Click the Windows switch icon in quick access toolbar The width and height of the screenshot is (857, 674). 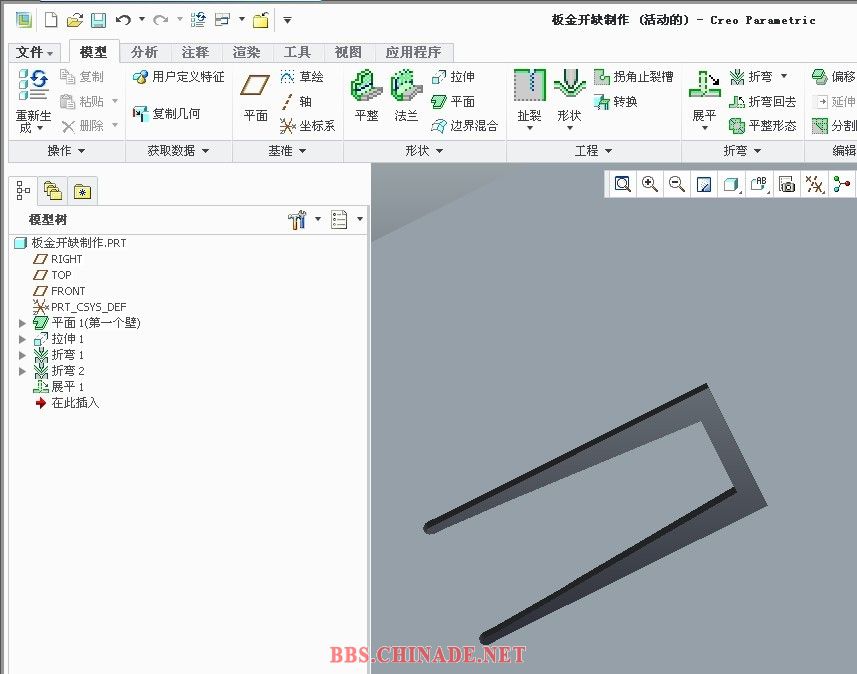click(222, 20)
